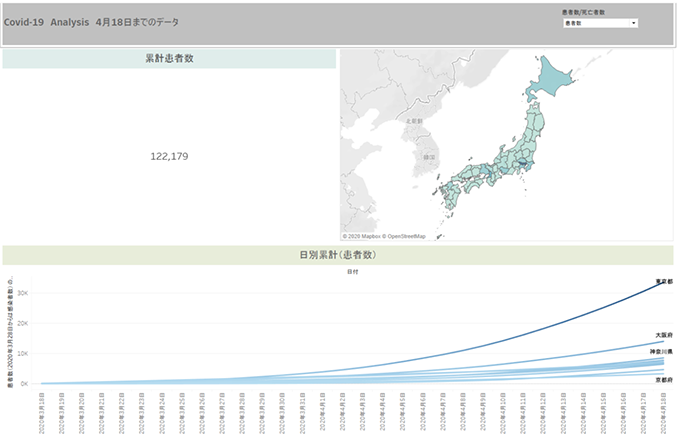Viewport: 677px width, 444px height.
Task: Click the 患者数/死亡者数 parameter caption
Action: [583, 12]
